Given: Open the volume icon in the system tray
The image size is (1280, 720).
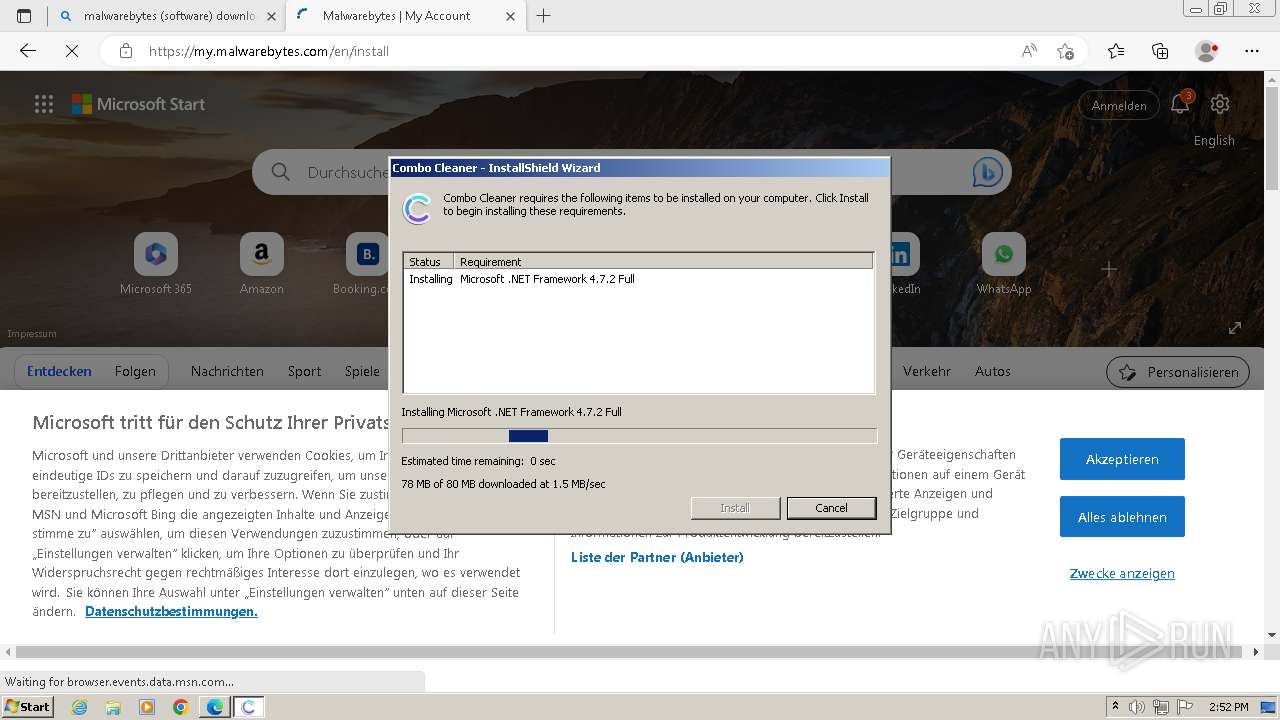Looking at the screenshot, I should click(x=1137, y=707).
